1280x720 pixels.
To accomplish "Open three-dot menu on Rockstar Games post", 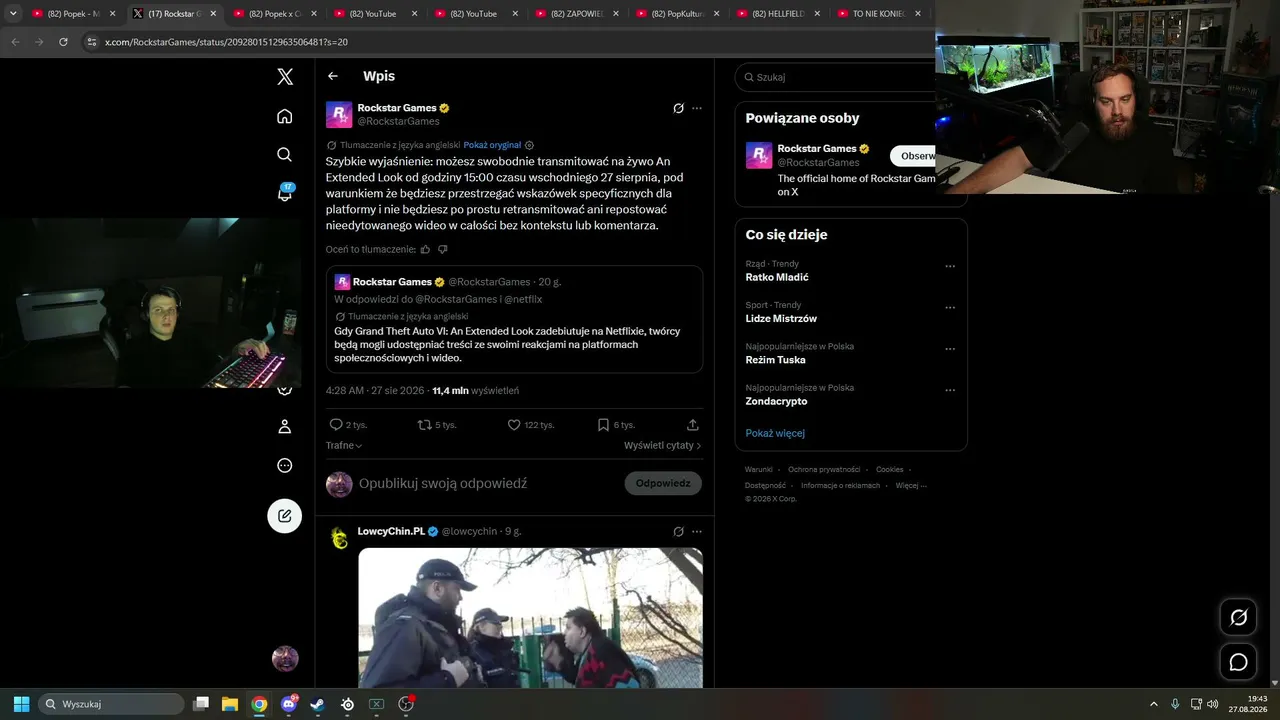I will pos(697,108).
